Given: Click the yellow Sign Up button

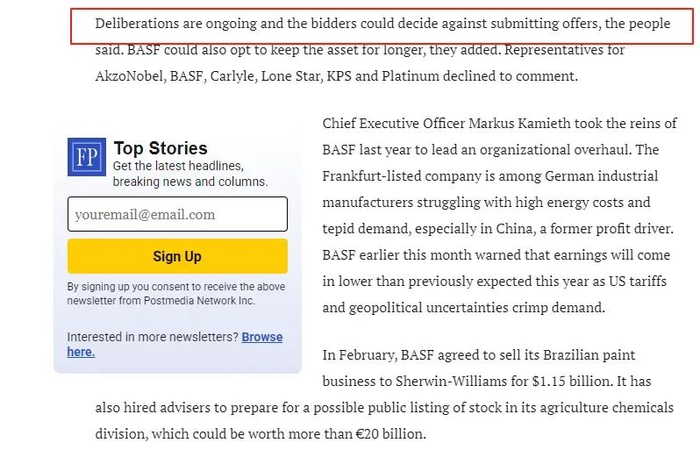Looking at the screenshot, I should (x=177, y=256).
